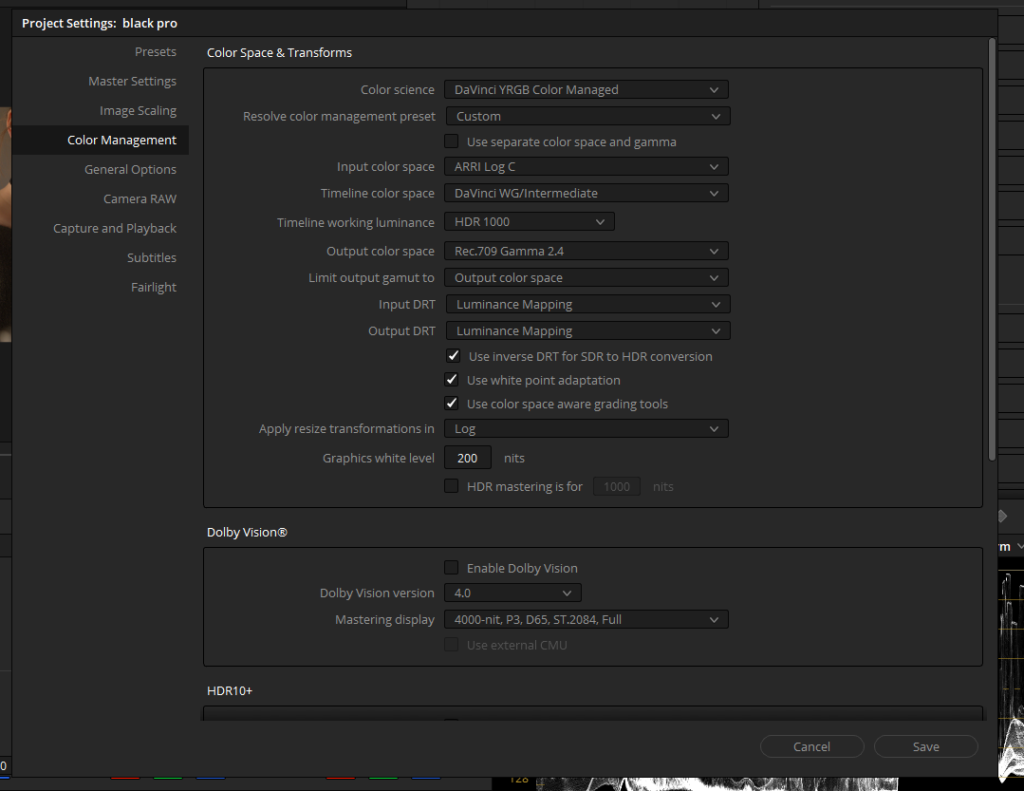
Task: Click the Cancel button
Action: coord(812,747)
